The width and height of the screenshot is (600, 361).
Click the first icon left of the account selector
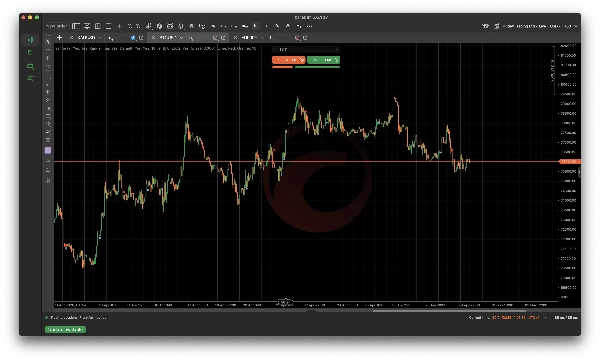[x=496, y=26]
